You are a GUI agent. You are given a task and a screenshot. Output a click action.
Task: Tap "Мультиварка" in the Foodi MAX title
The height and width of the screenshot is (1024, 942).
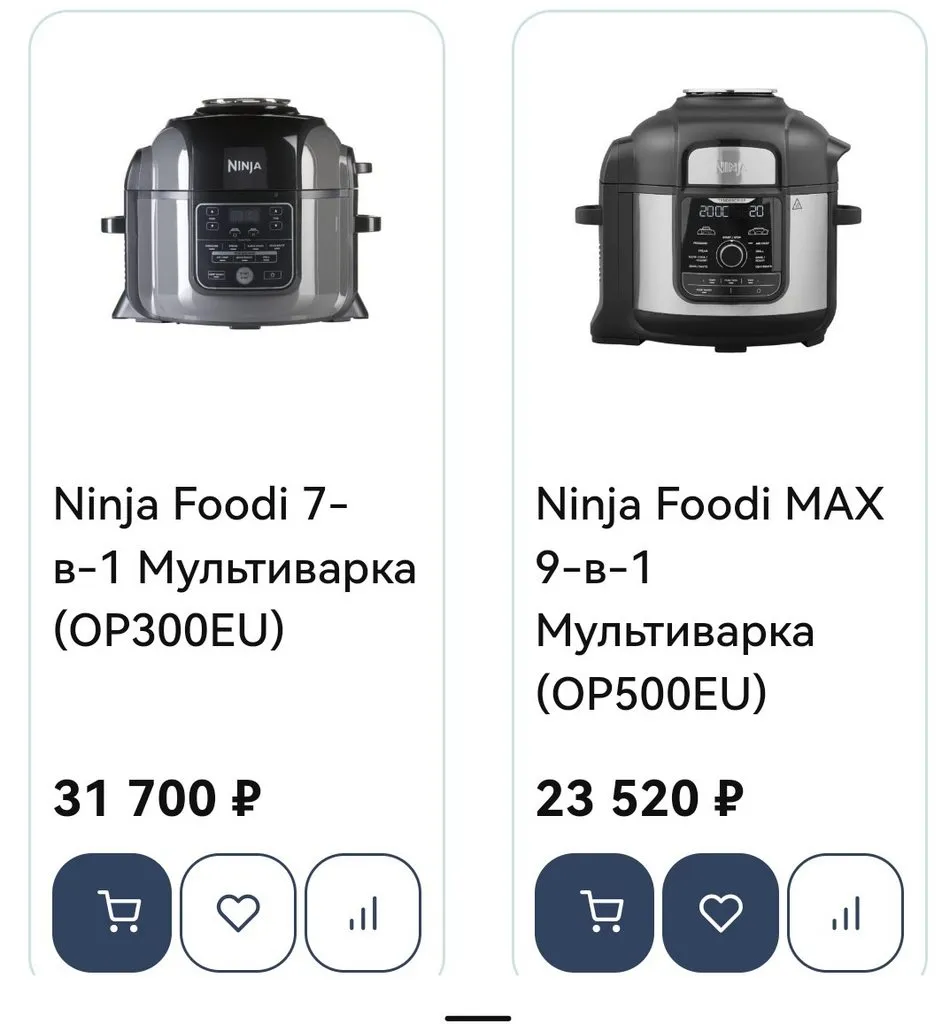point(675,631)
